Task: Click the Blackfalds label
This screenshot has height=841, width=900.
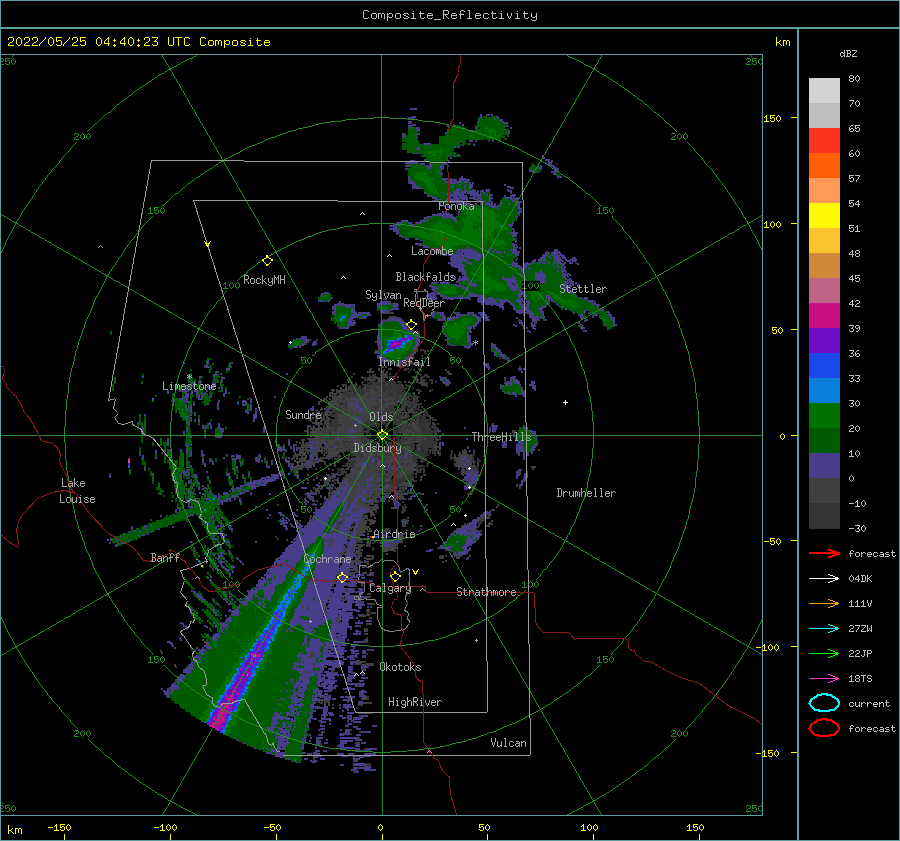Action: pos(425,277)
